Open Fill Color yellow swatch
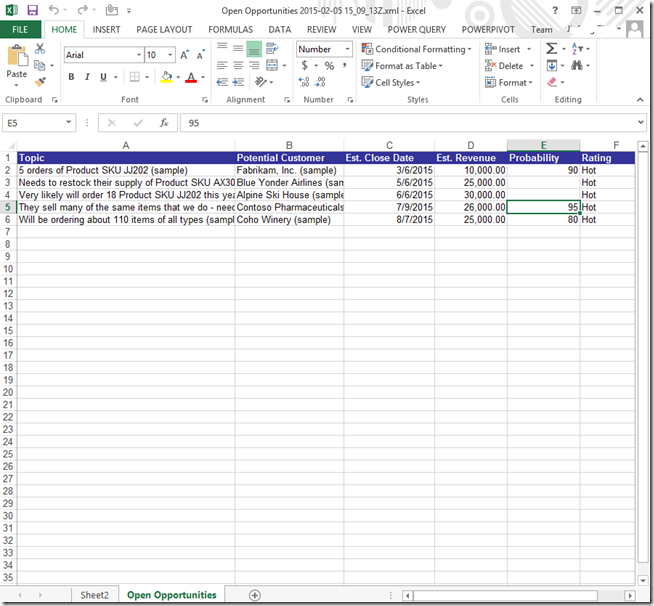This screenshot has height=606, width=654. point(166,77)
